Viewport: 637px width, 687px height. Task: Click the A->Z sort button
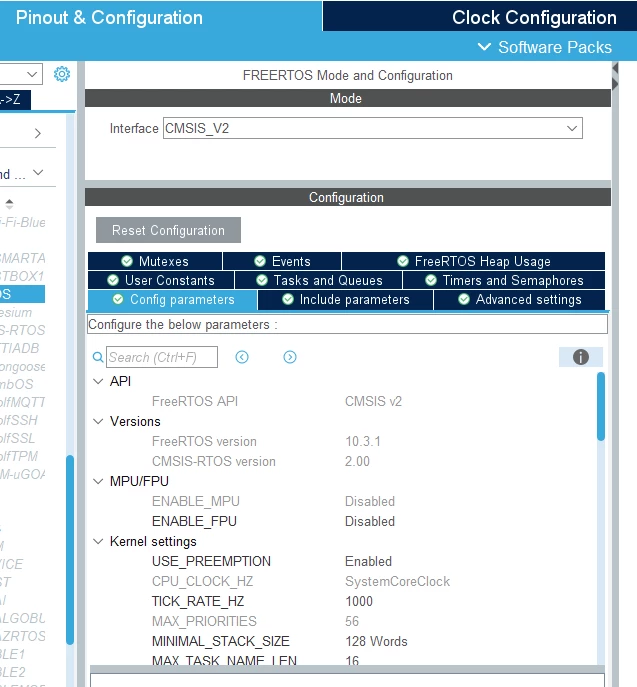click(x=15, y=99)
